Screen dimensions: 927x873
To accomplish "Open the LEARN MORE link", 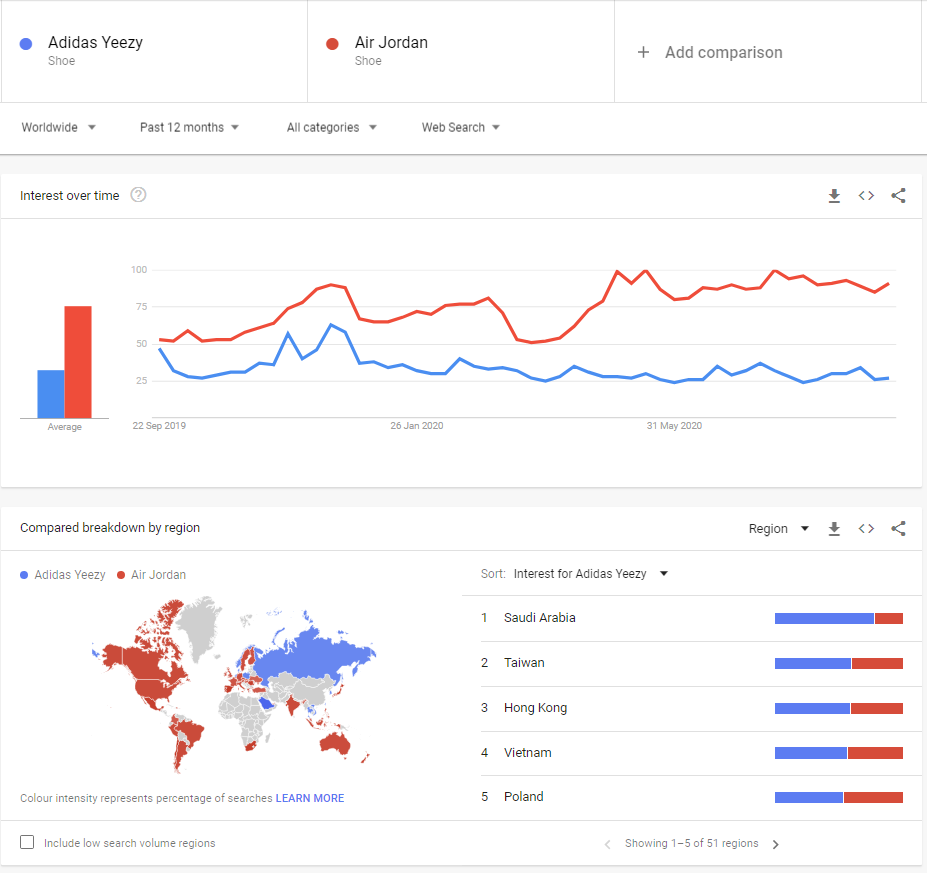I will click(x=310, y=798).
